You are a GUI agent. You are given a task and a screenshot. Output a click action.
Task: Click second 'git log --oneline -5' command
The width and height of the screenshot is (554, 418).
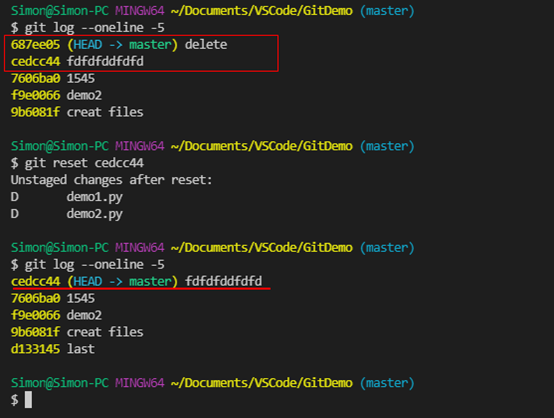(94, 265)
